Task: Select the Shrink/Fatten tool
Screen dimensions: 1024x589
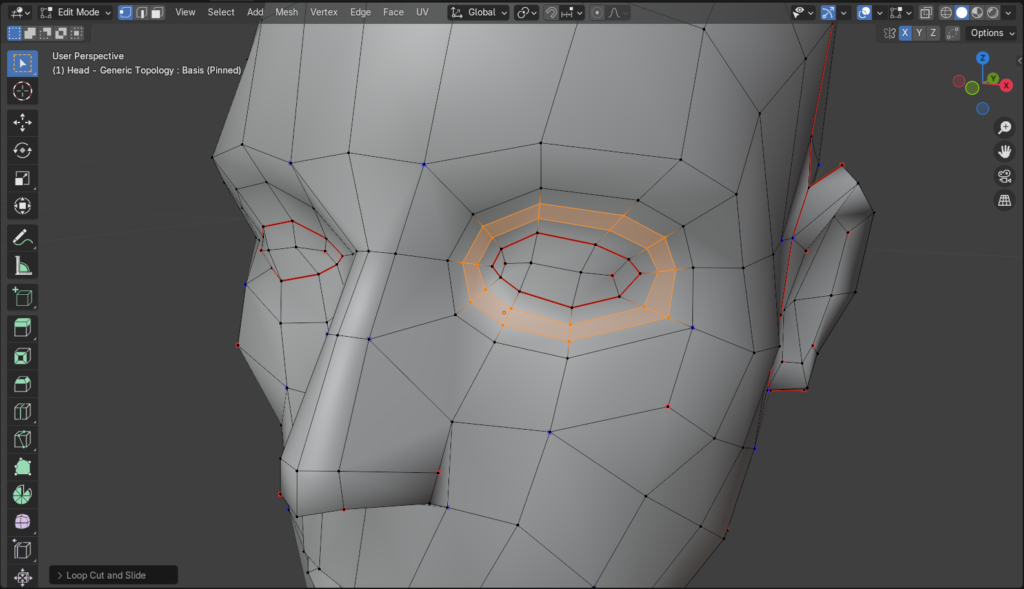Action: click(22, 577)
